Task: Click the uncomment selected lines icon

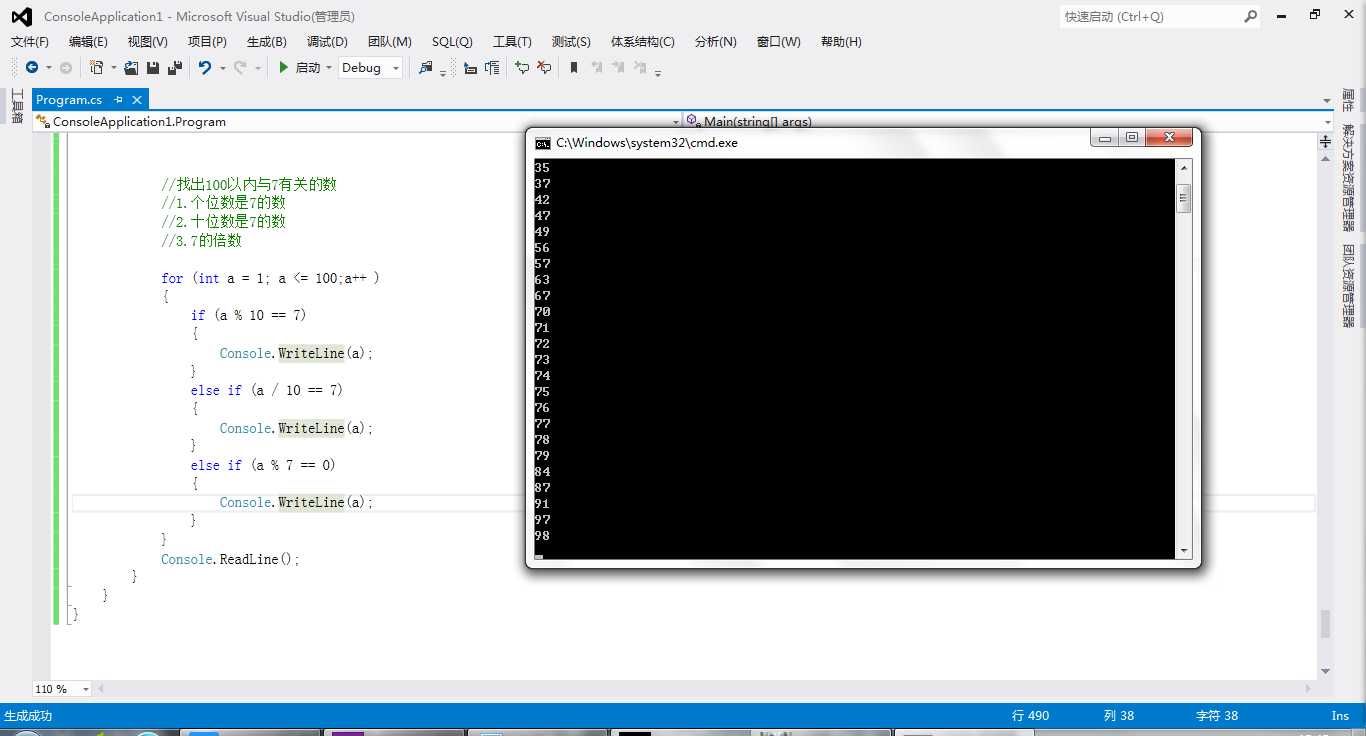Action: 544,67
